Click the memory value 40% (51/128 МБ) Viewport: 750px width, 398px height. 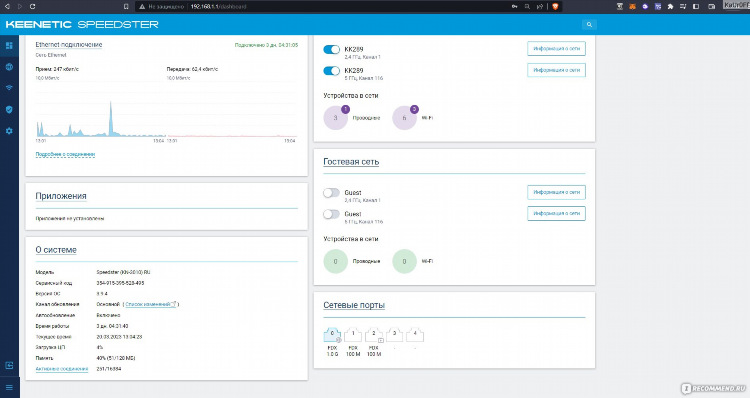pos(116,358)
